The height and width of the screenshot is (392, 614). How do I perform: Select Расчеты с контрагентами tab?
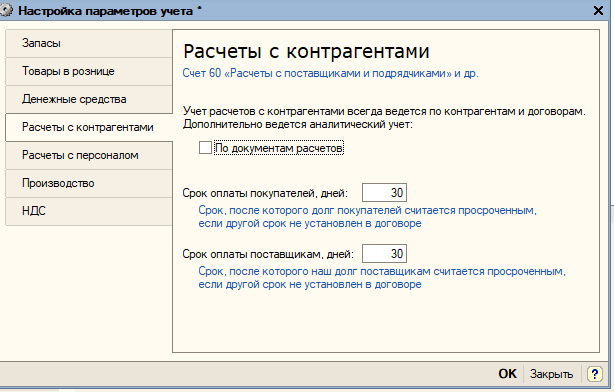(89, 127)
